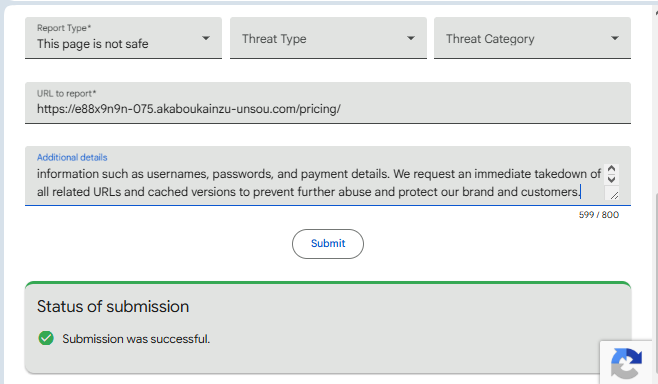658x384 pixels.
Task: Click the textarea resize handle
Action: (x=614, y=195)
